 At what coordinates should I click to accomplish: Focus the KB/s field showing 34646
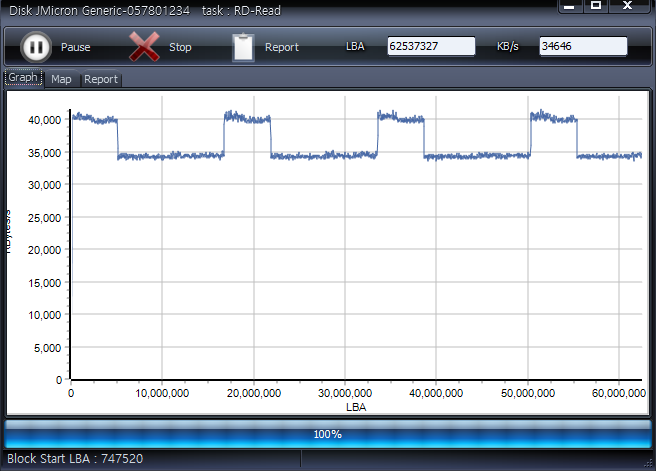click(583, 46)
